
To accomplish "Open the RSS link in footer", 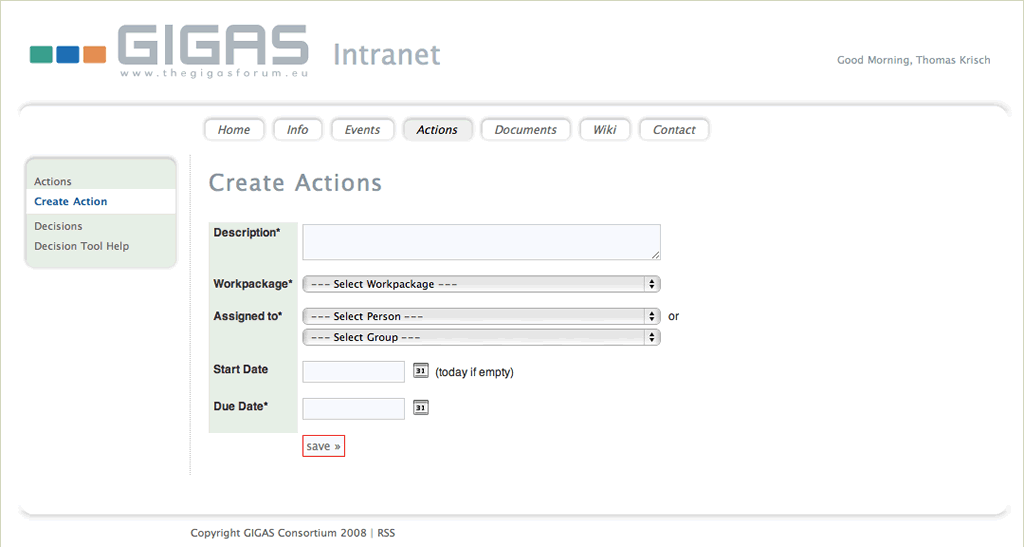I will click(386, 533).
